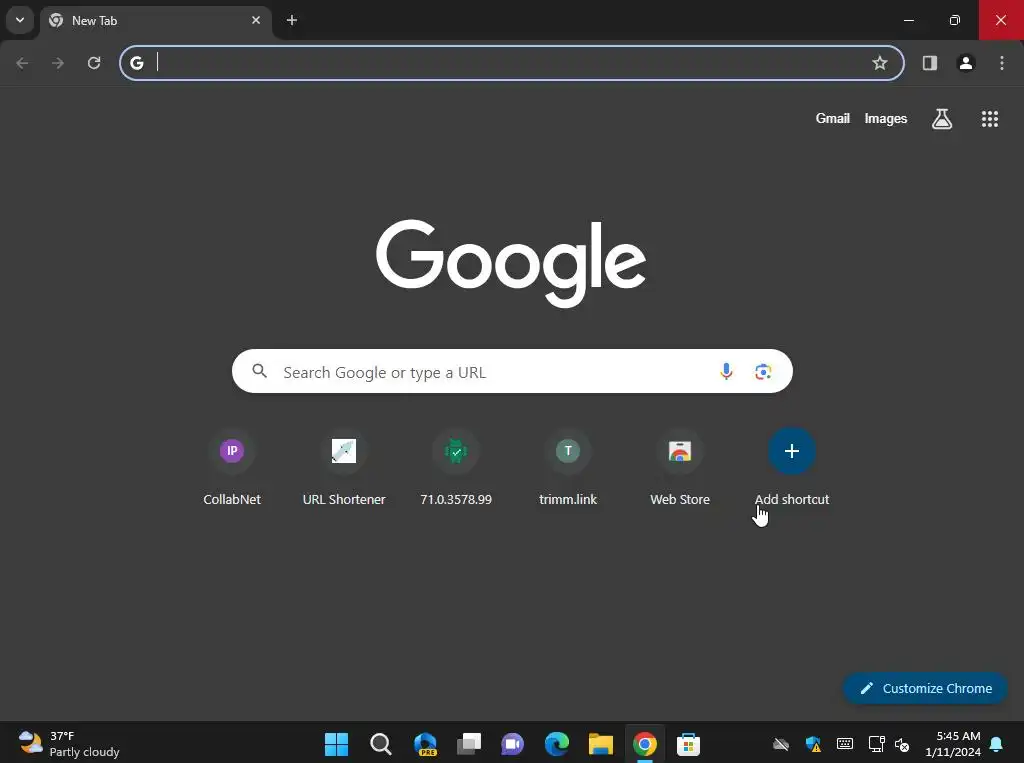Image resolution: width=1024 pixels, height=763 pixels.
Task: Click the browser forward arrow
Action: [x=58, y=63]
